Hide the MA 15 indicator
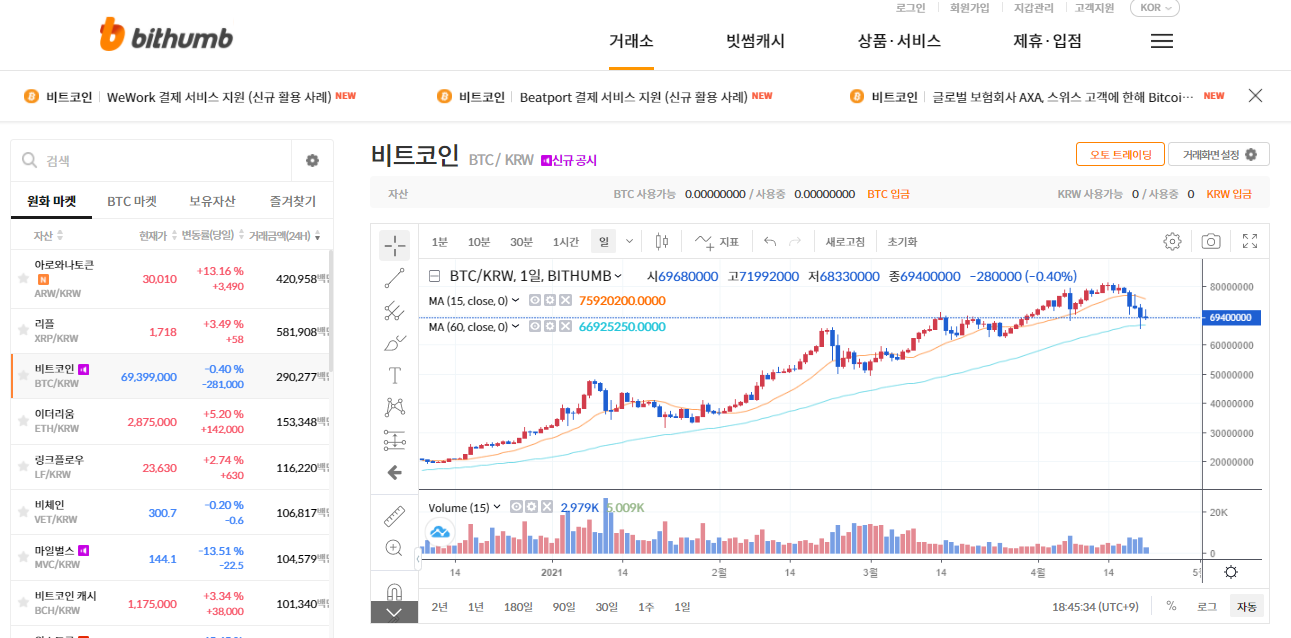This screenshot has width=1291, height=638. click(x=534, y=300)
